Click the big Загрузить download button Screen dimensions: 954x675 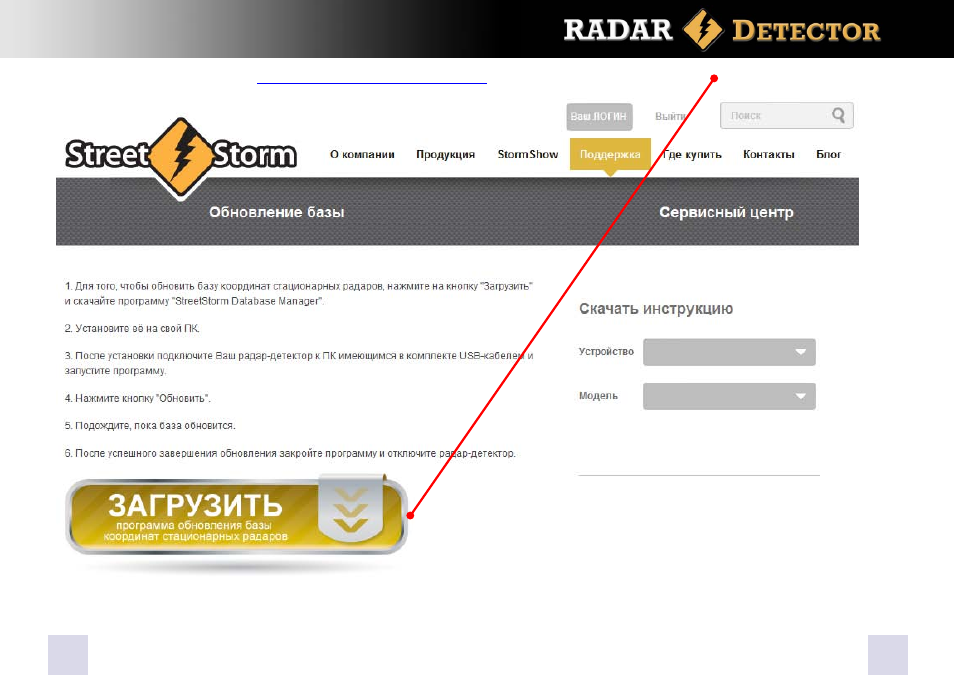coord(236,516)
